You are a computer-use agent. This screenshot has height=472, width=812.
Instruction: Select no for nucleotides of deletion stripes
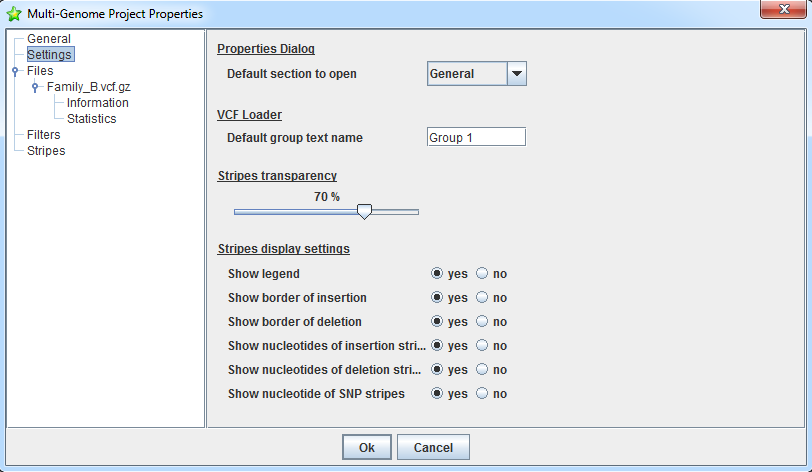[482, 370]
